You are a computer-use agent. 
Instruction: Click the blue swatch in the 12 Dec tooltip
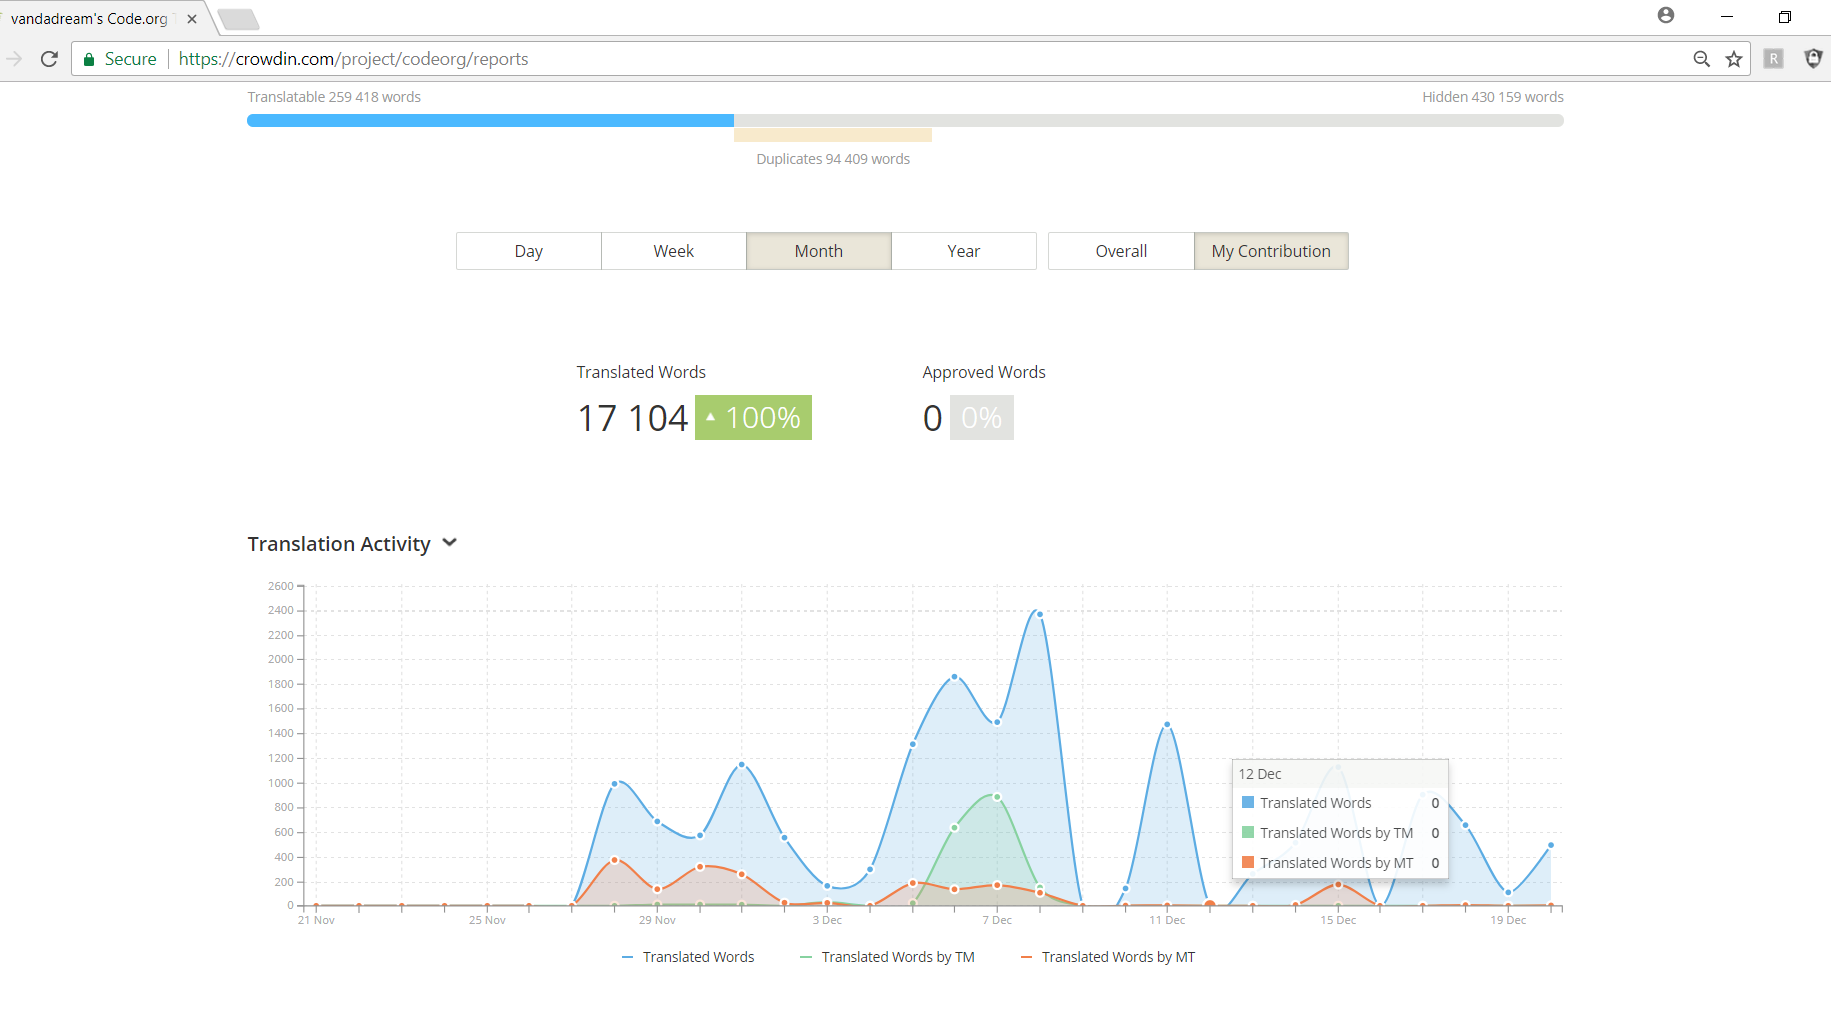click(x=1248, y=802)
